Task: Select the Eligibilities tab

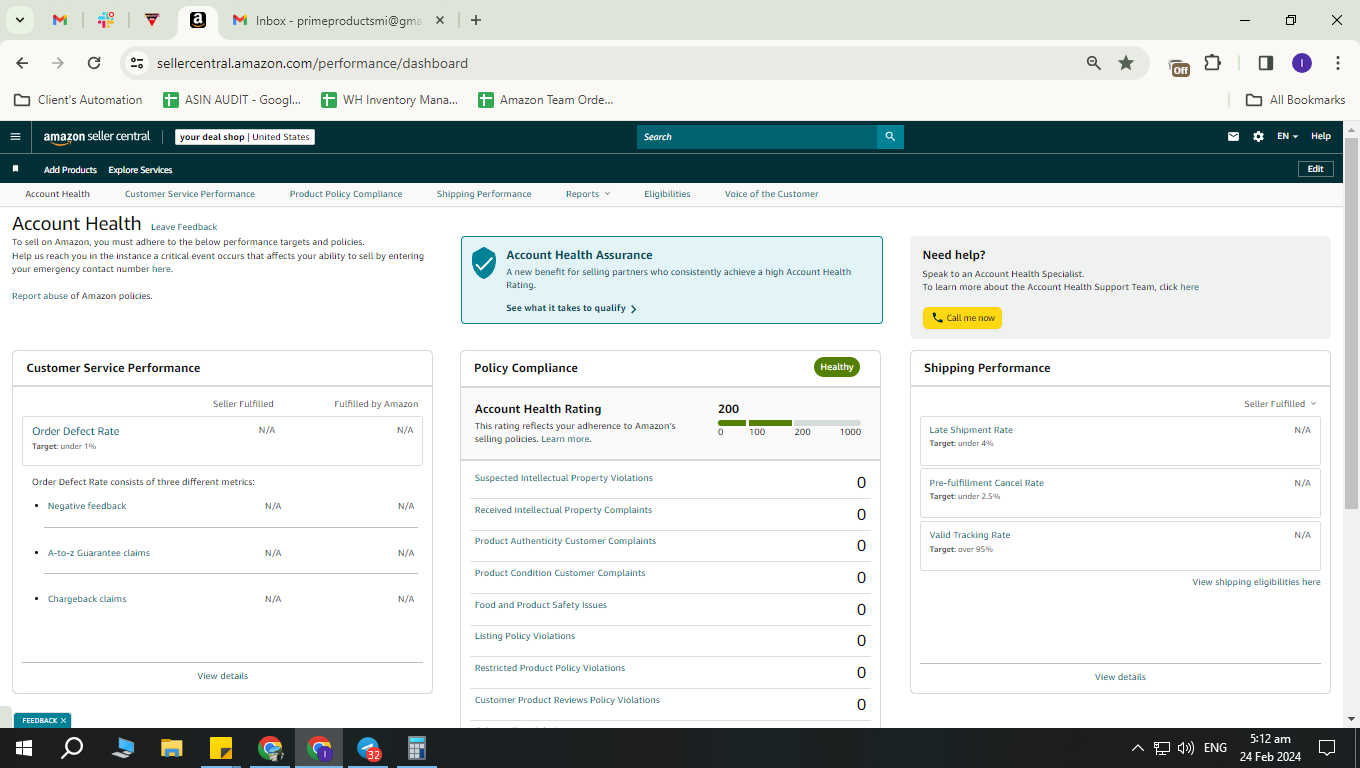Action: [x=667, y=194]
